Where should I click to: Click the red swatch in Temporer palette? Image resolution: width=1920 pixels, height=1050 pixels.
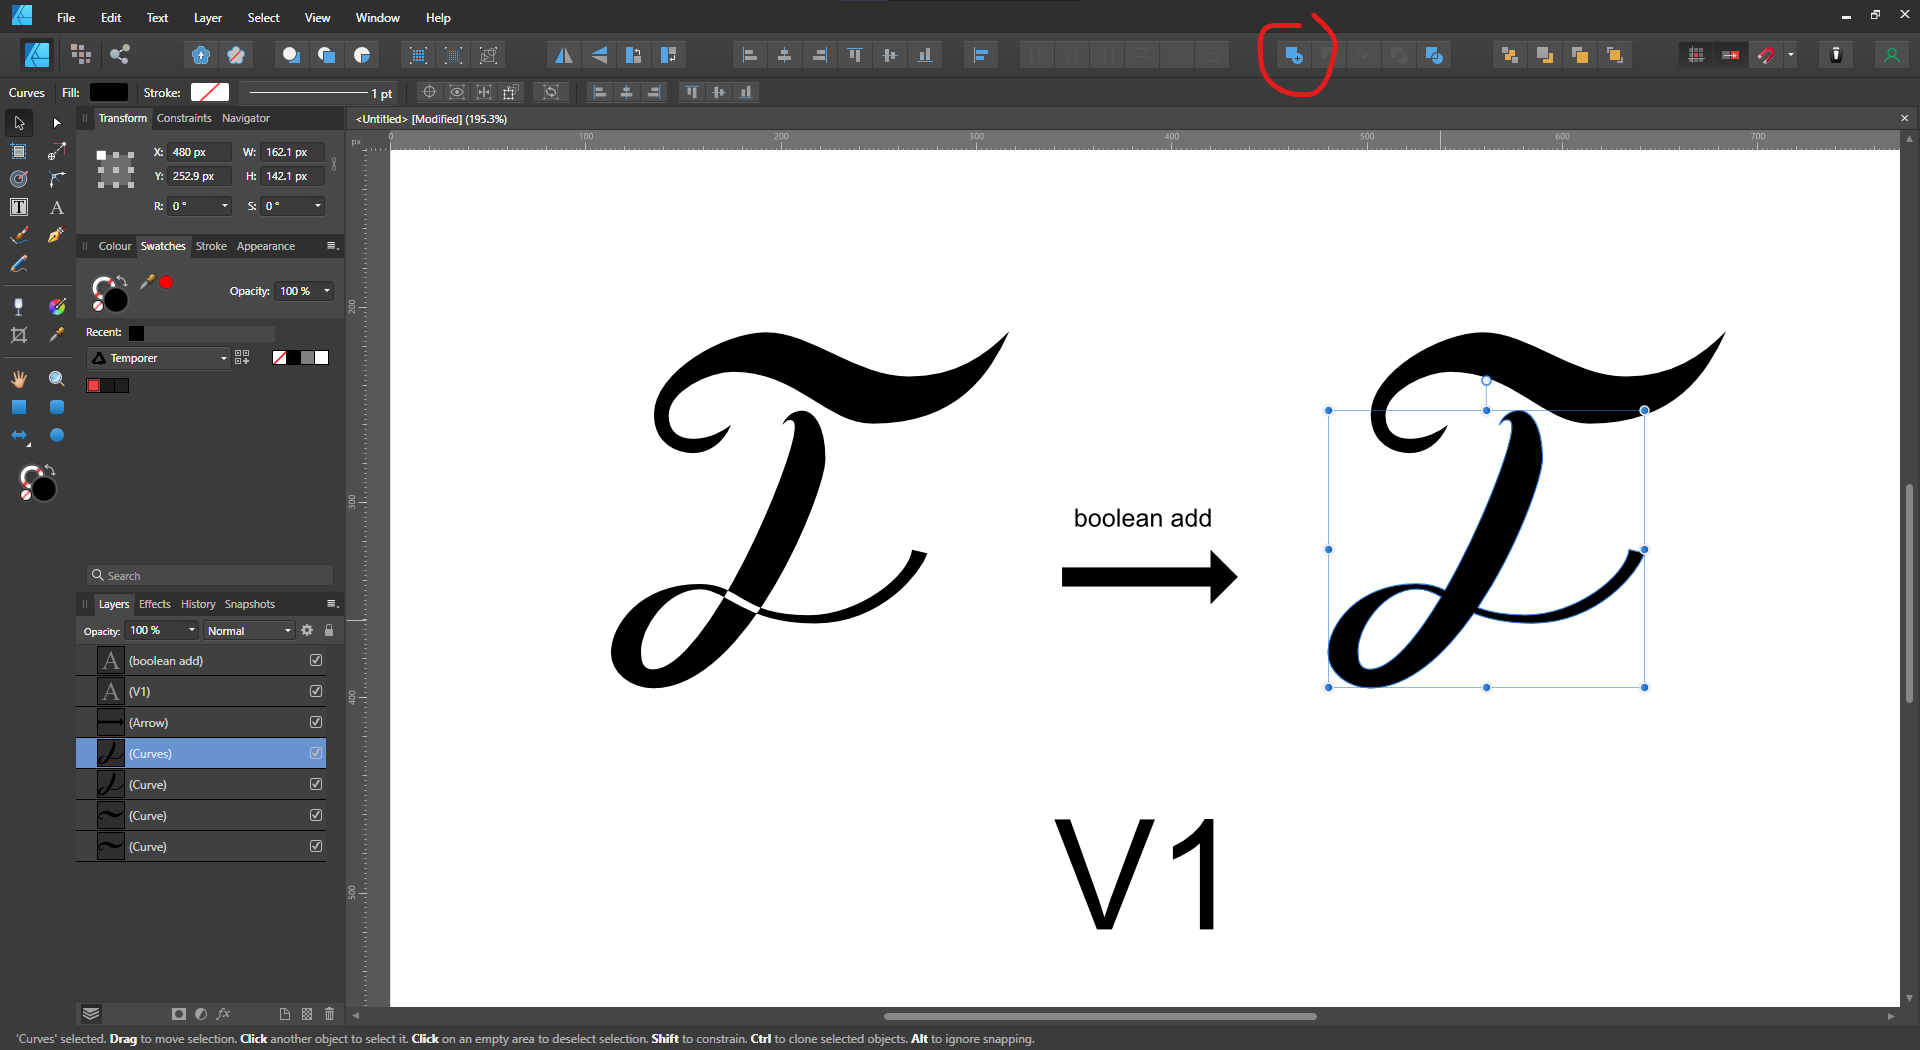click(x=94, y=386)
